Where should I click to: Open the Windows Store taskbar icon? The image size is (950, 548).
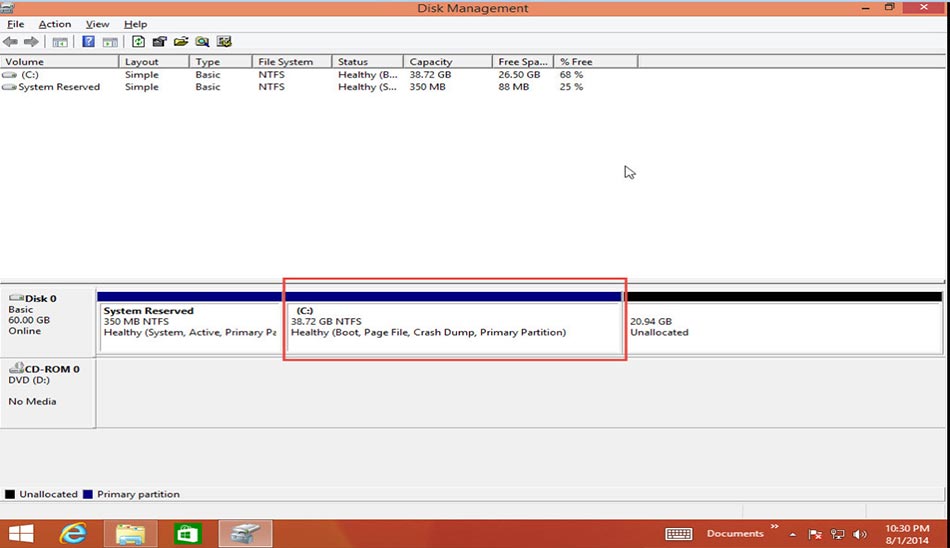[187, 533]
